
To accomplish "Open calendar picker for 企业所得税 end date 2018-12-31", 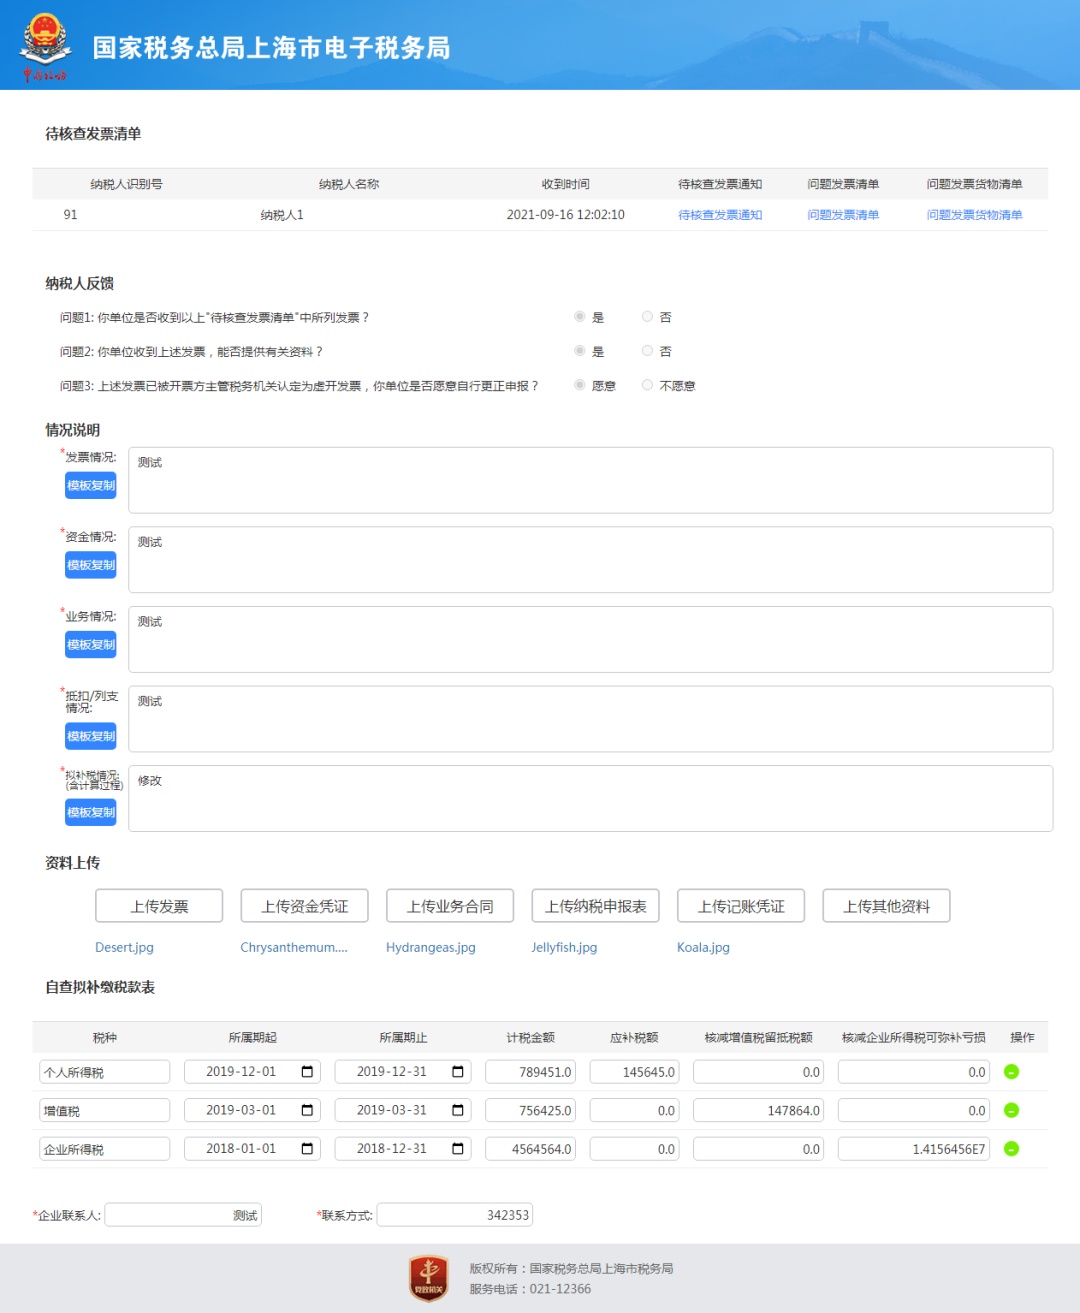I will (458, 1149).
